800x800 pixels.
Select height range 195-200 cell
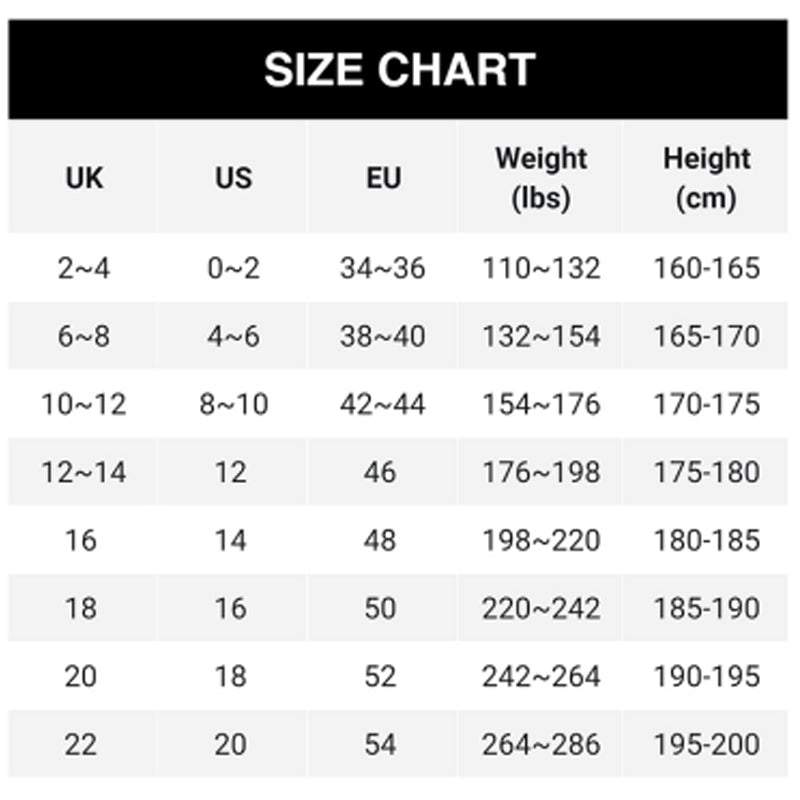pyautogui.click(x=706, y=744)
